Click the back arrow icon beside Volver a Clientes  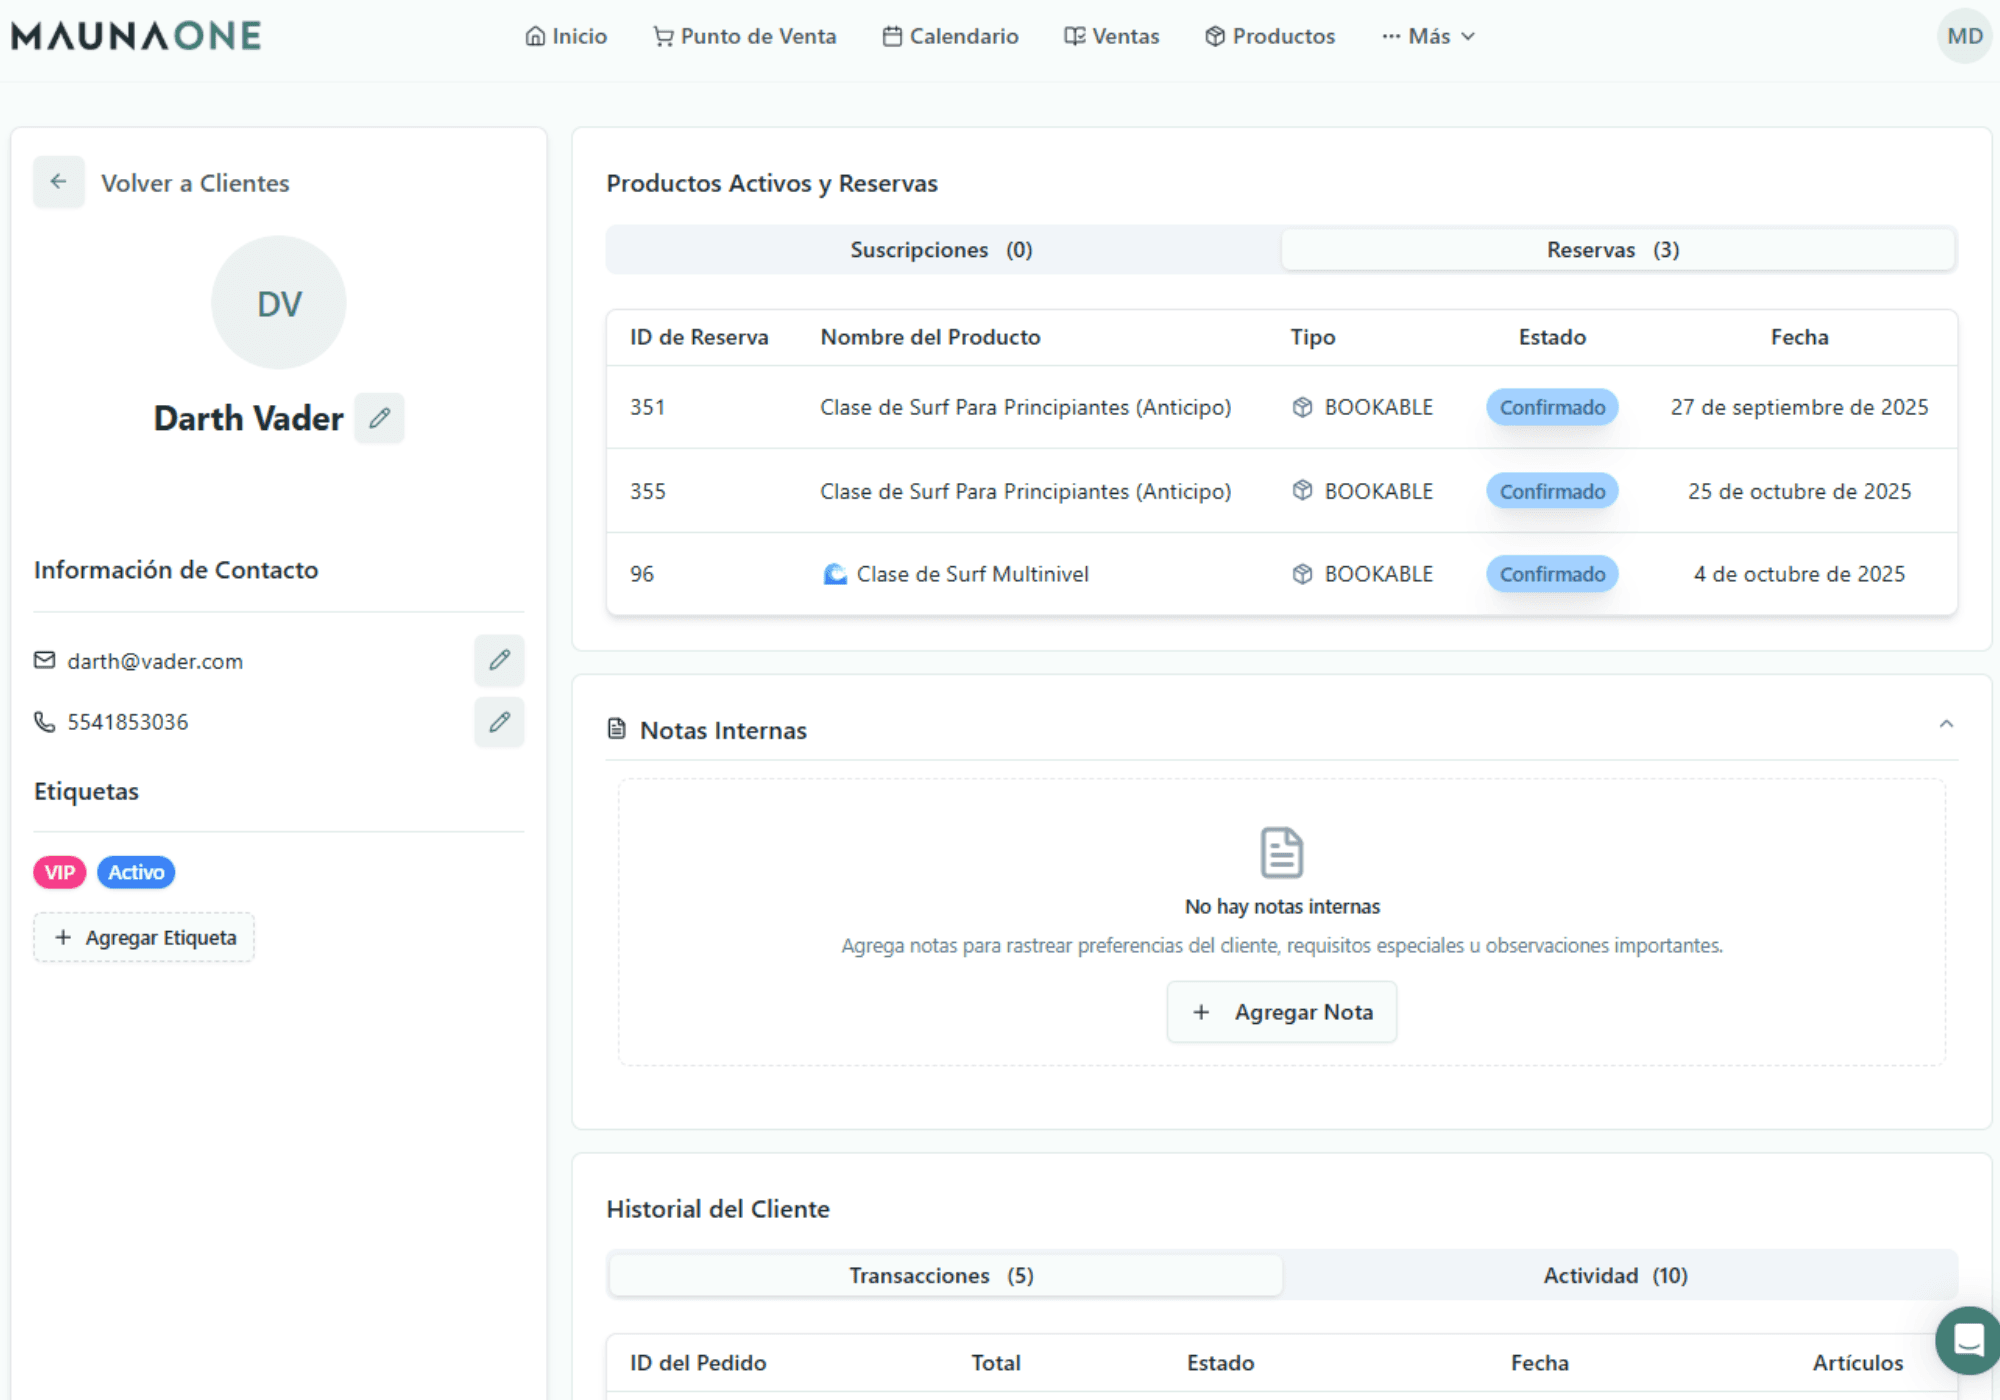point(58,182)
